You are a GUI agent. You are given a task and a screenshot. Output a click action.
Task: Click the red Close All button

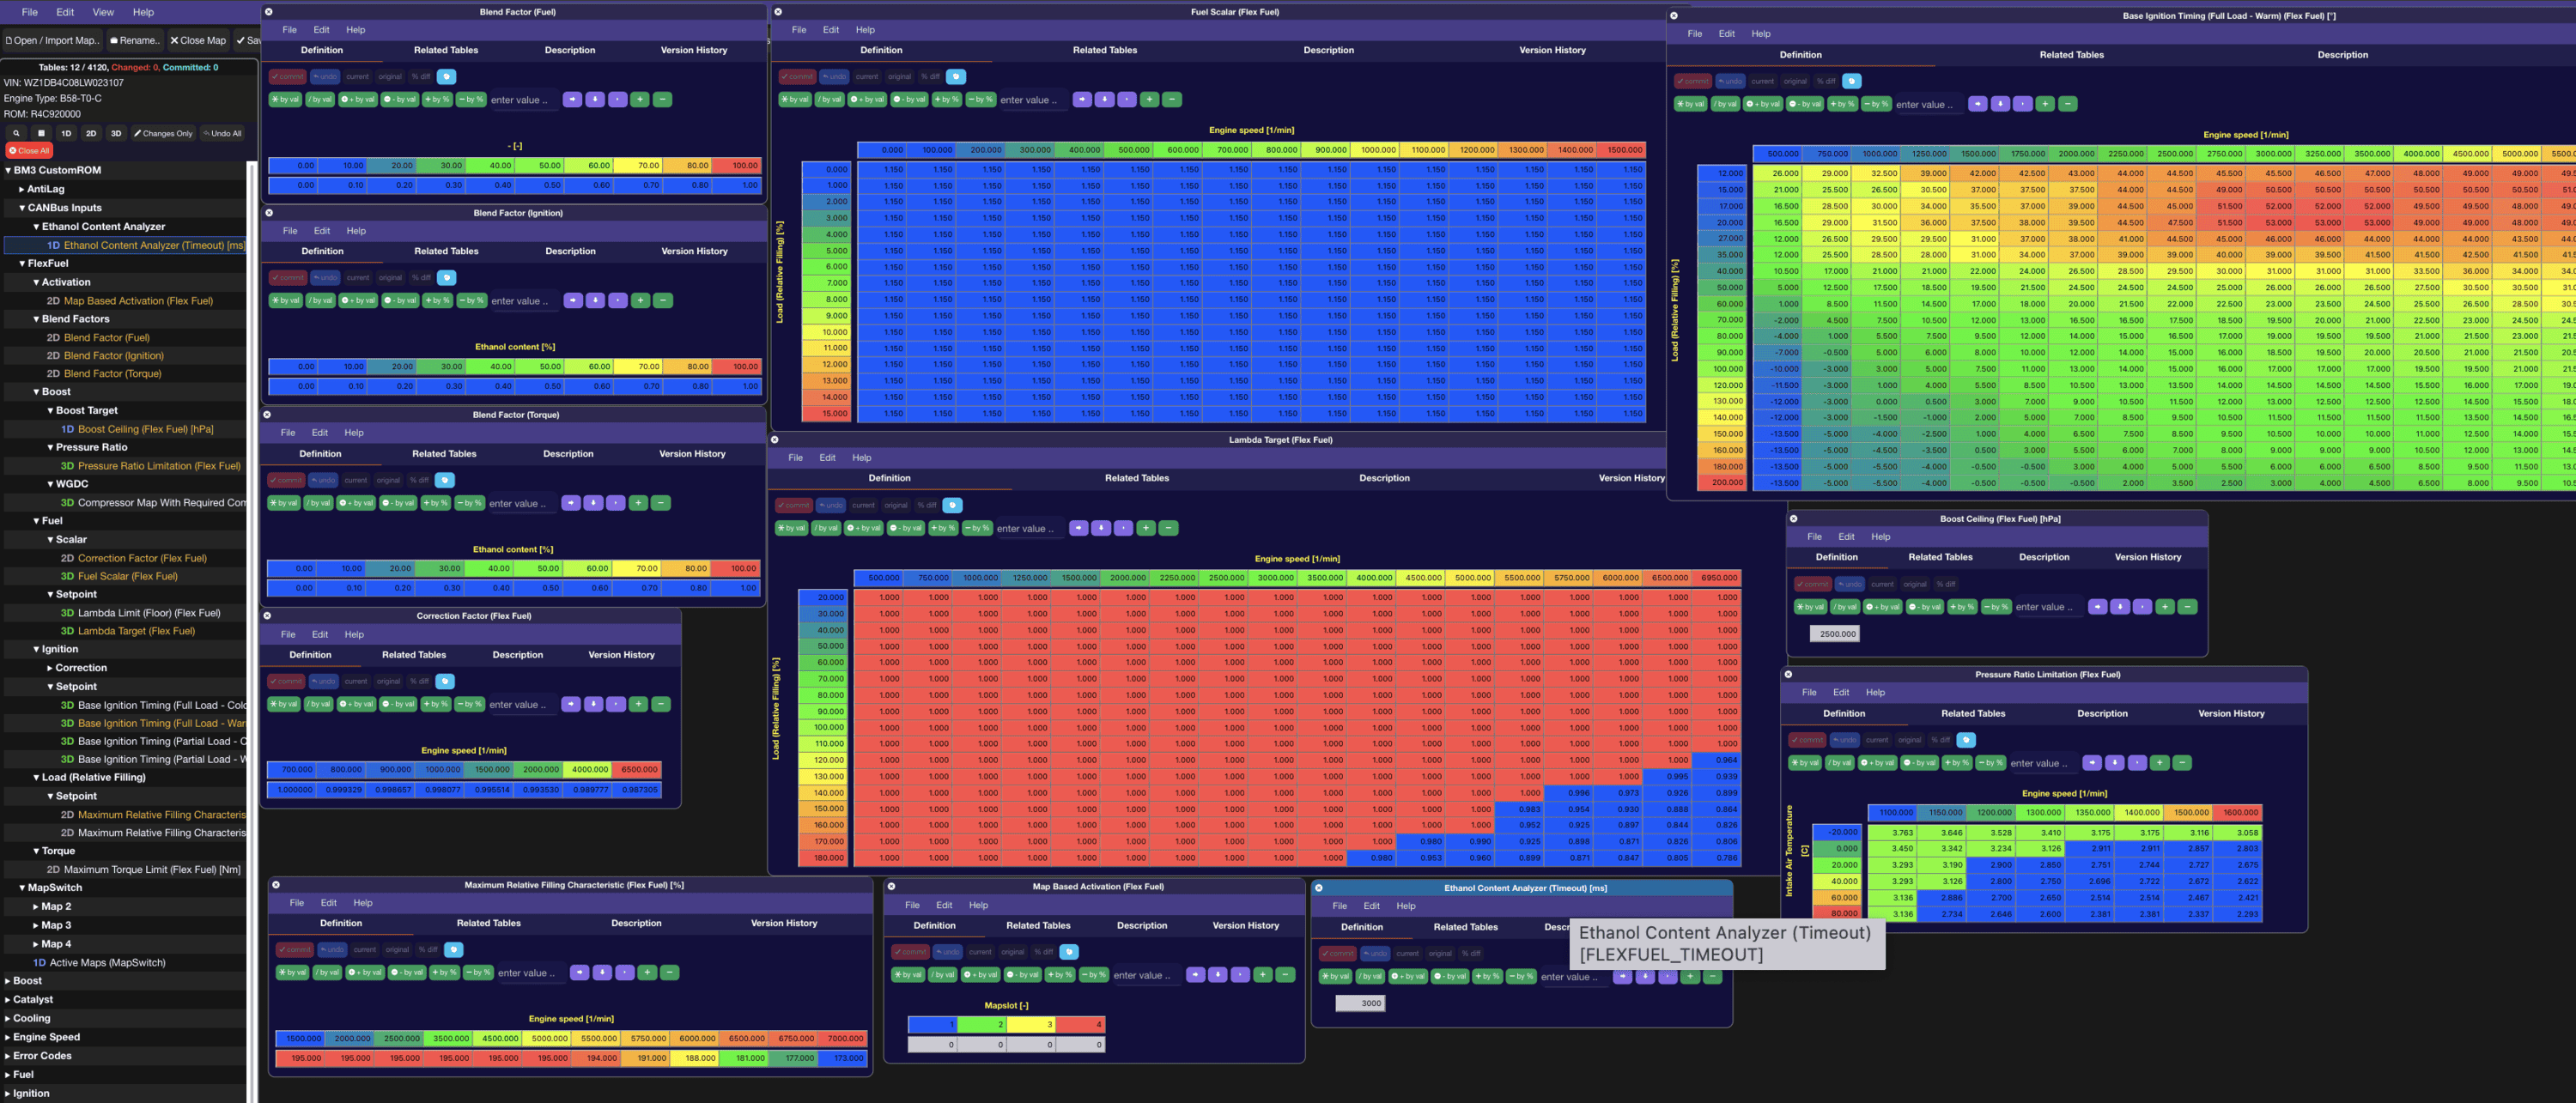coord(29,151)
